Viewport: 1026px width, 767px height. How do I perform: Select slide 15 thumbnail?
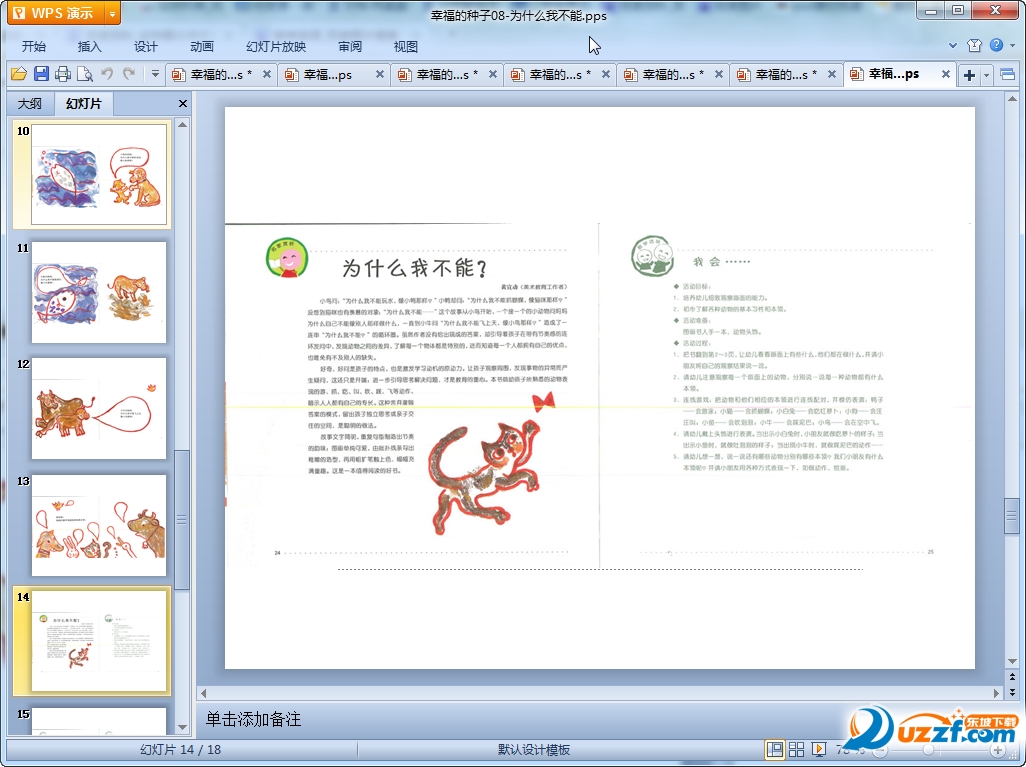tap(99, 721)
